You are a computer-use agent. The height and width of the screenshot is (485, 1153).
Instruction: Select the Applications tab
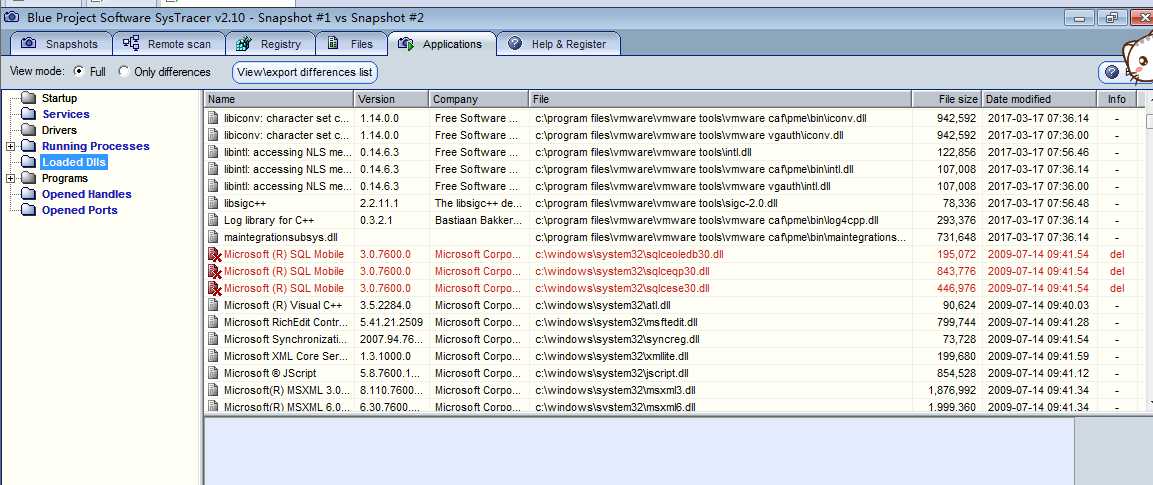[x=441, y=44]
